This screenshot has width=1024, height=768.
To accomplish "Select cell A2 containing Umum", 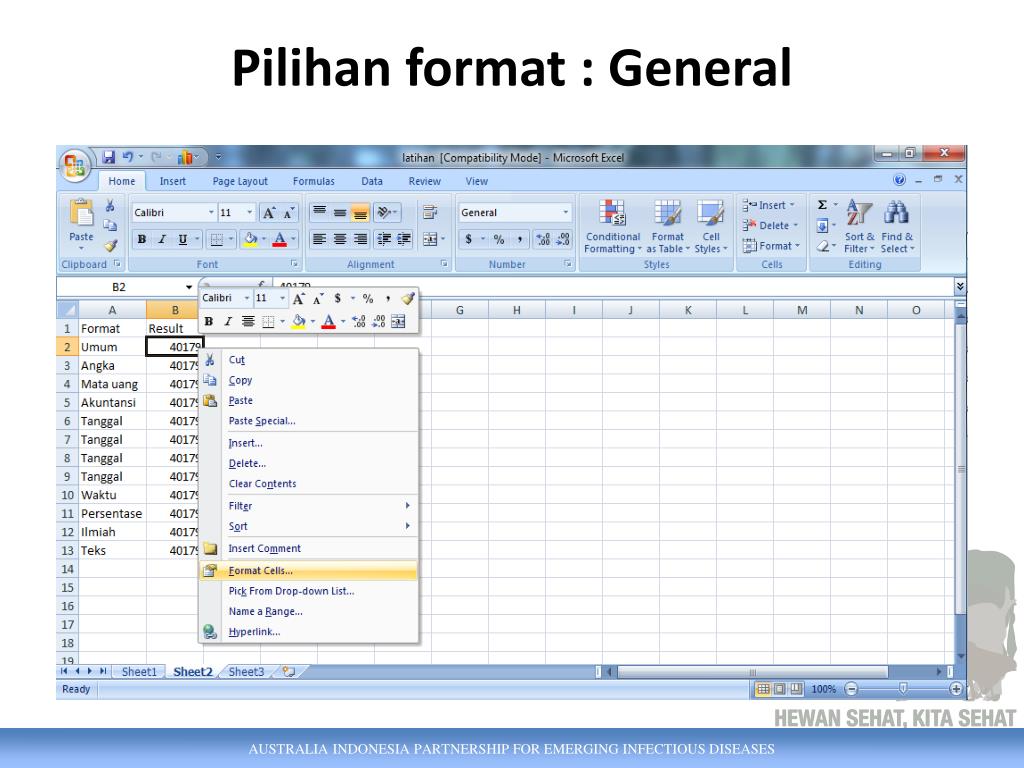I will [112, 347].
